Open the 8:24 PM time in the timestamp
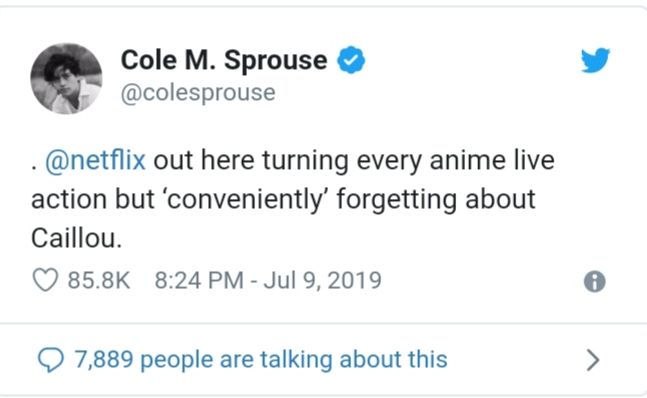Viewport: 647px width, 398px height. (199, 280)
